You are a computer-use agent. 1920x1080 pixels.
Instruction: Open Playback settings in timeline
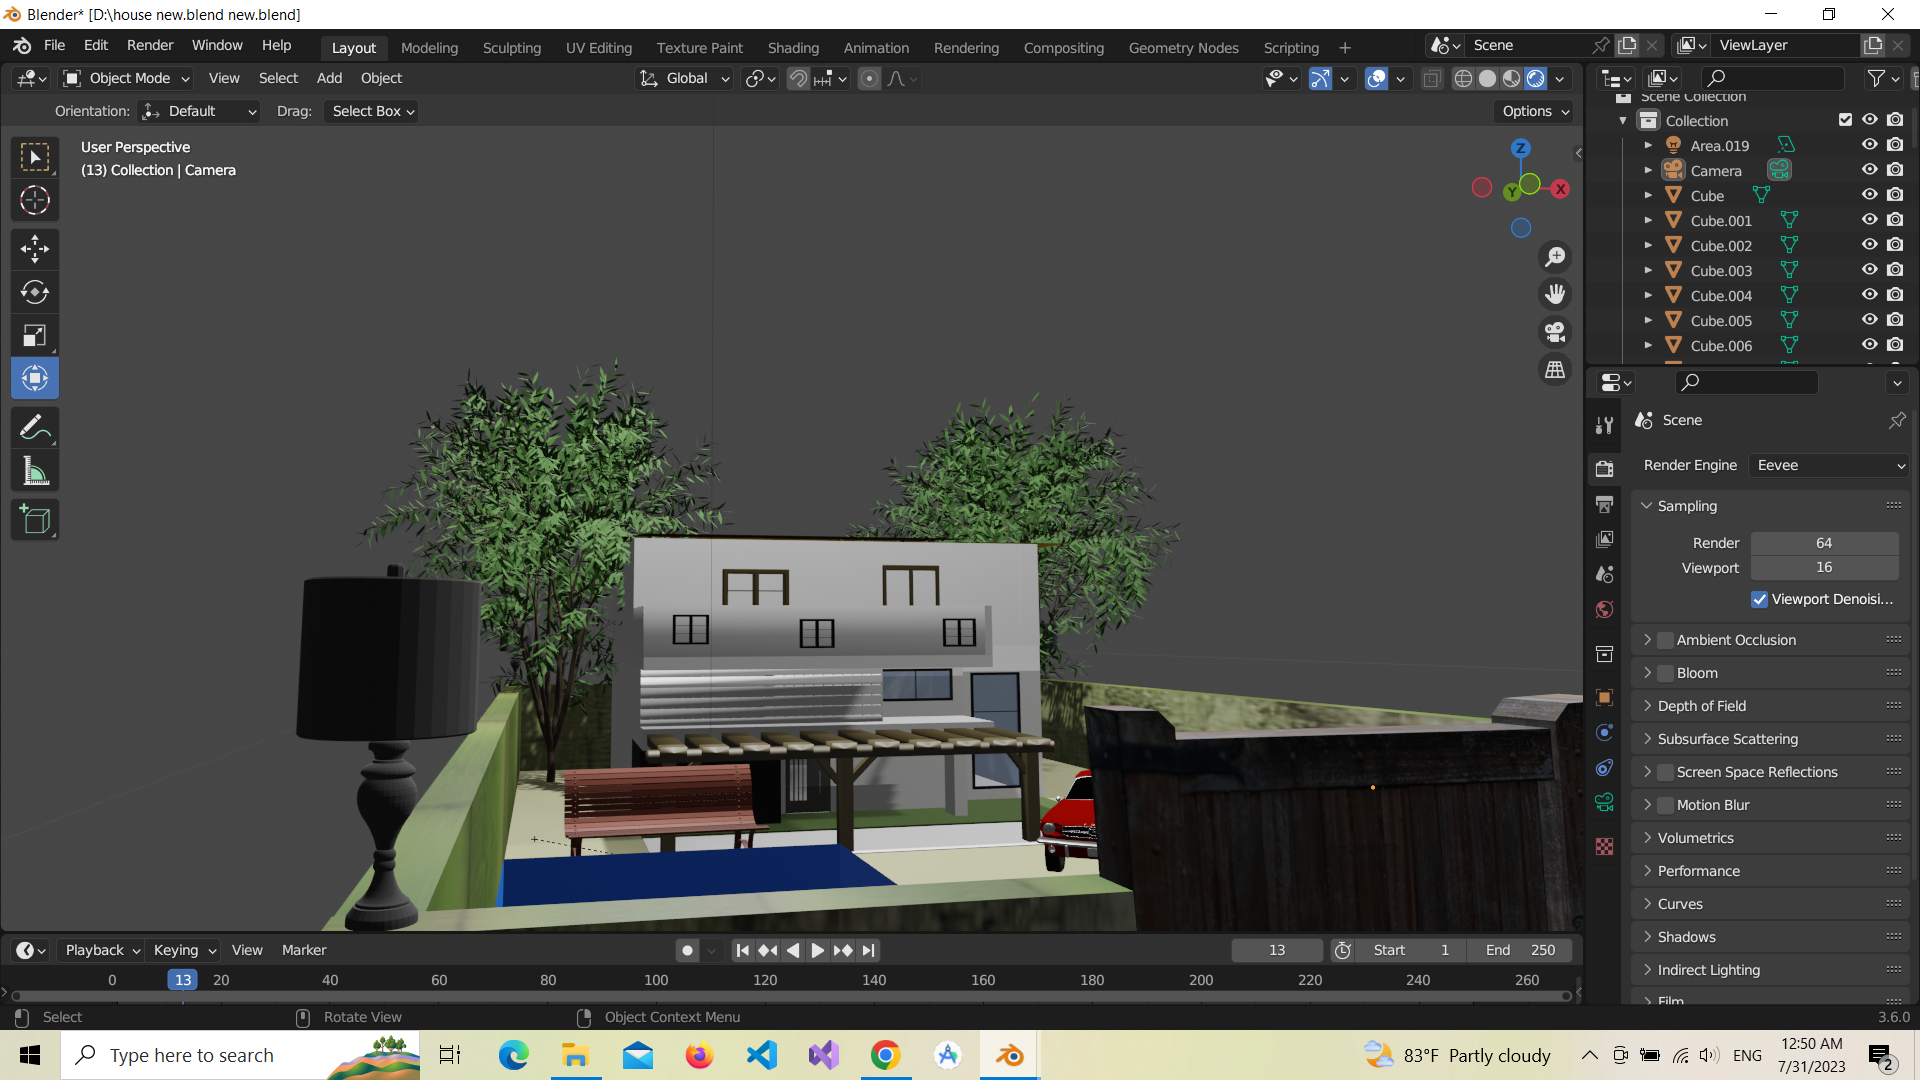(102, 950)
